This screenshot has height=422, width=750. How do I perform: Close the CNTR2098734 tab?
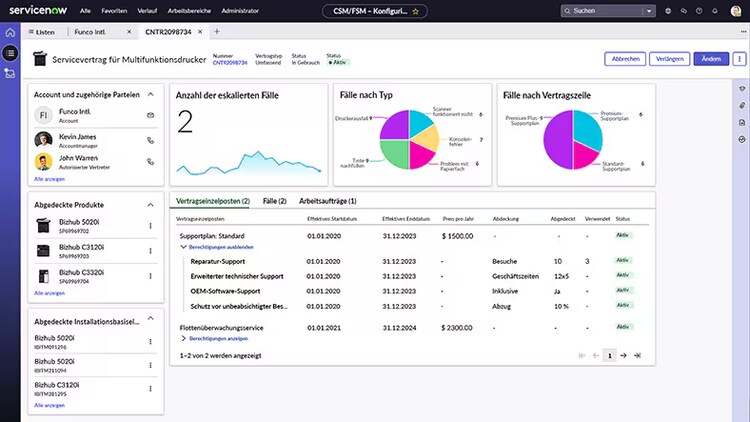pos(200,32)
